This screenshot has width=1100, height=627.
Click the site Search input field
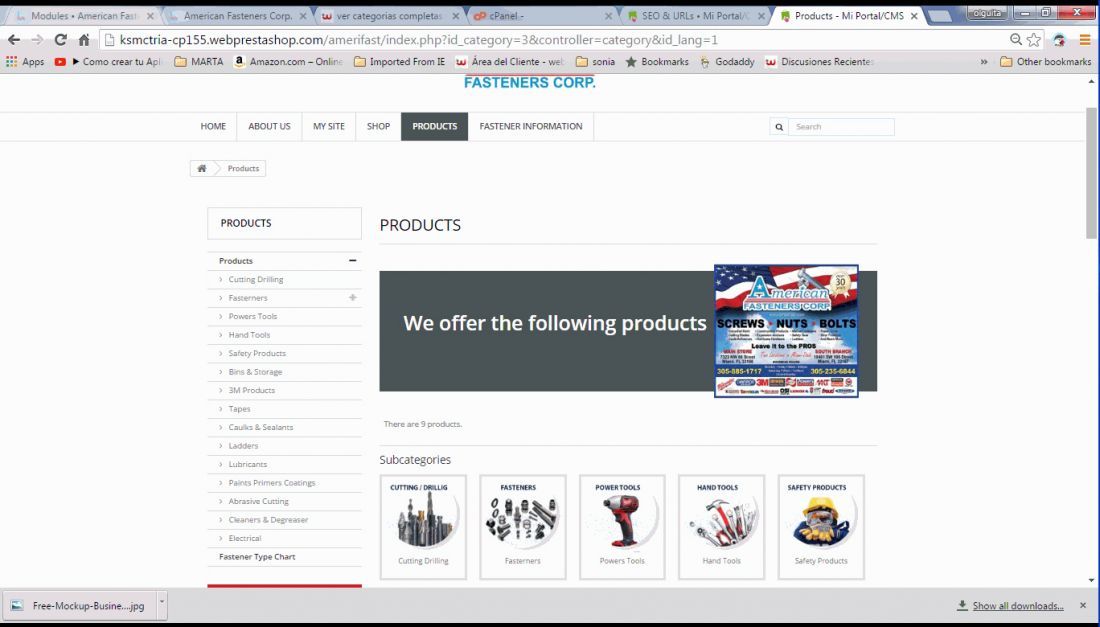coord(841,127)
